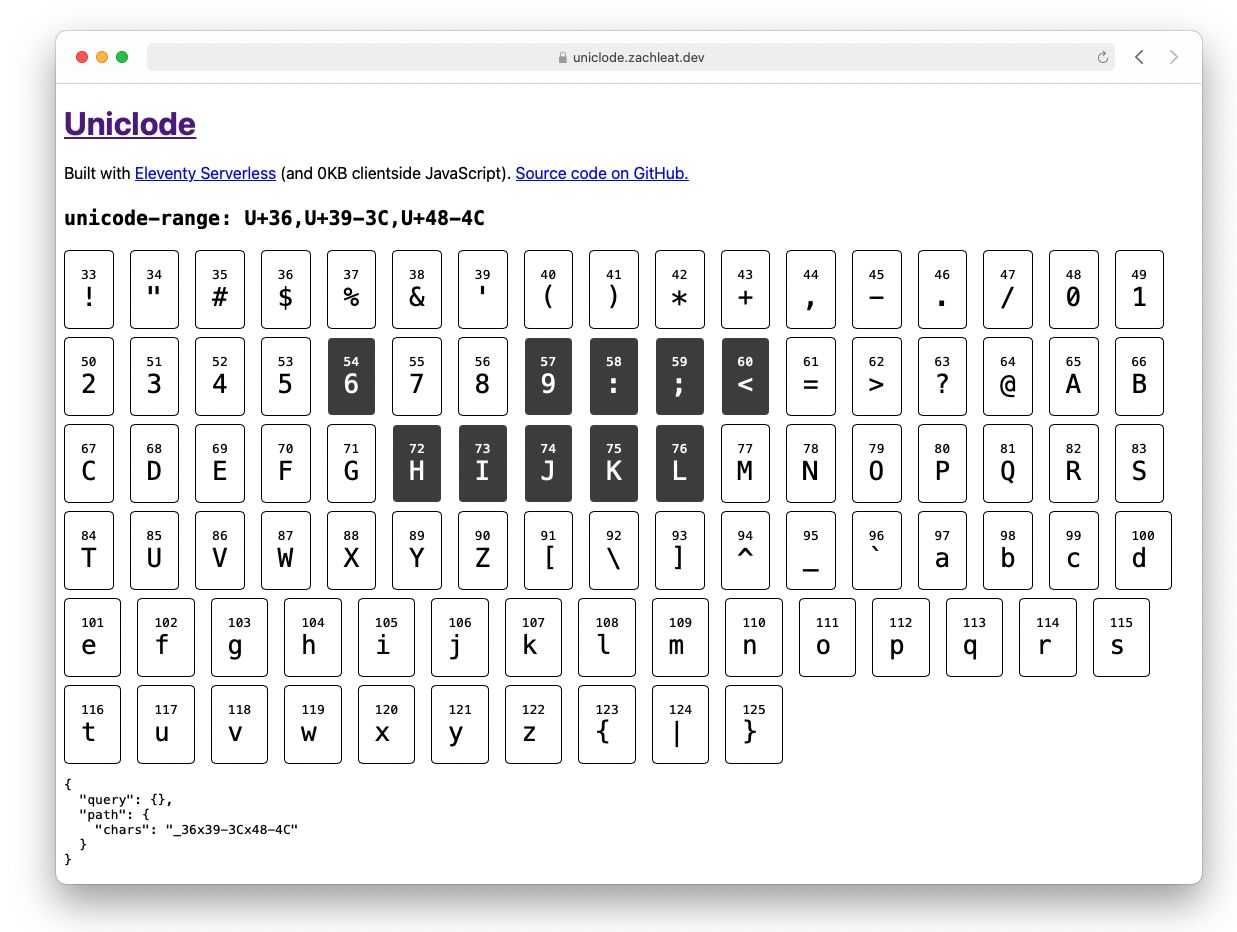This screenshot has height=932, width=1237.
Task: Select tile 95 underscore
Action: click(x=811, y=550)
